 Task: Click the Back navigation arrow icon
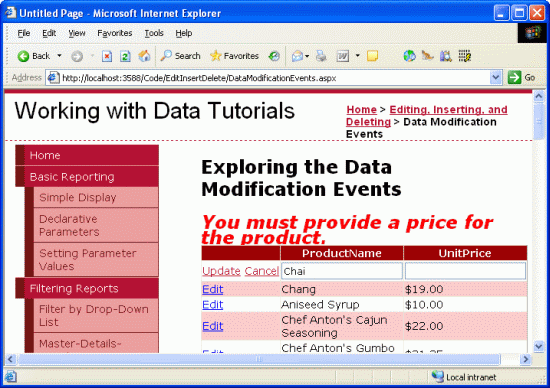[x=23, y=56]
